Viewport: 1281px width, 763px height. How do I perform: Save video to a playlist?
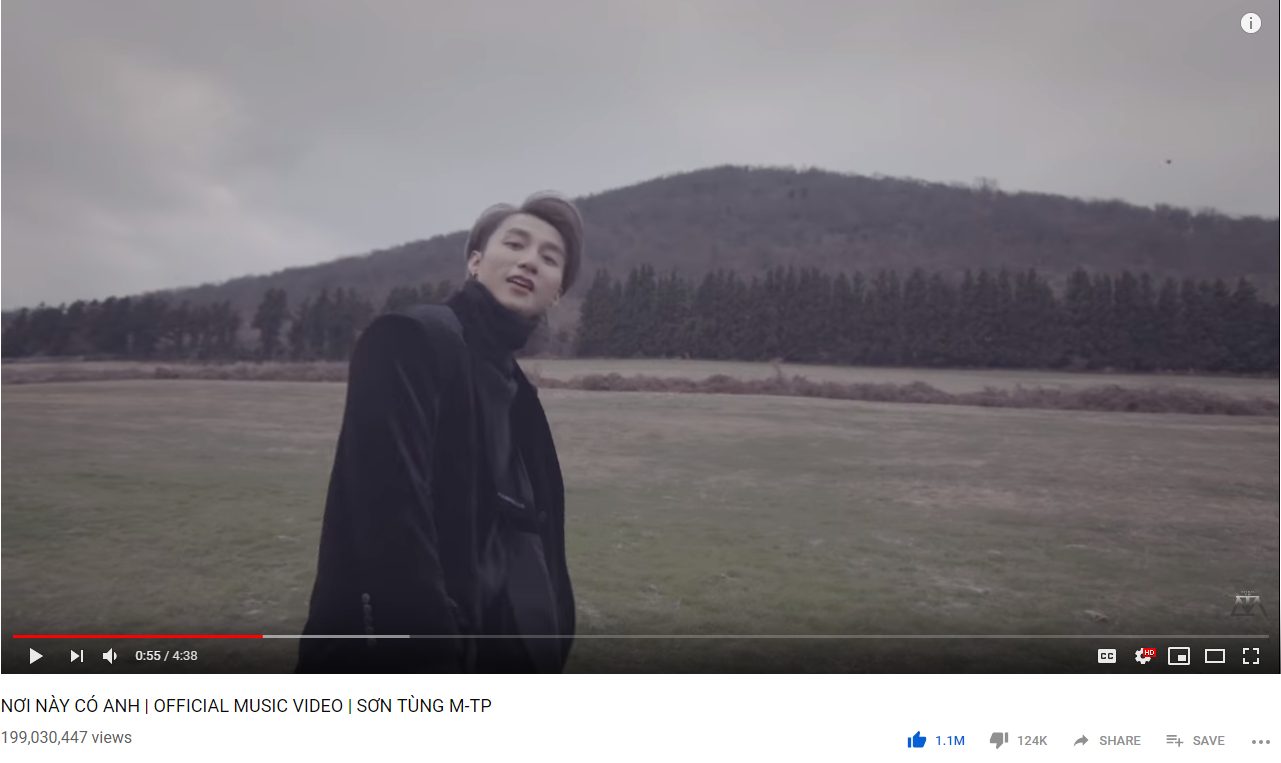tap(1195, 740)
